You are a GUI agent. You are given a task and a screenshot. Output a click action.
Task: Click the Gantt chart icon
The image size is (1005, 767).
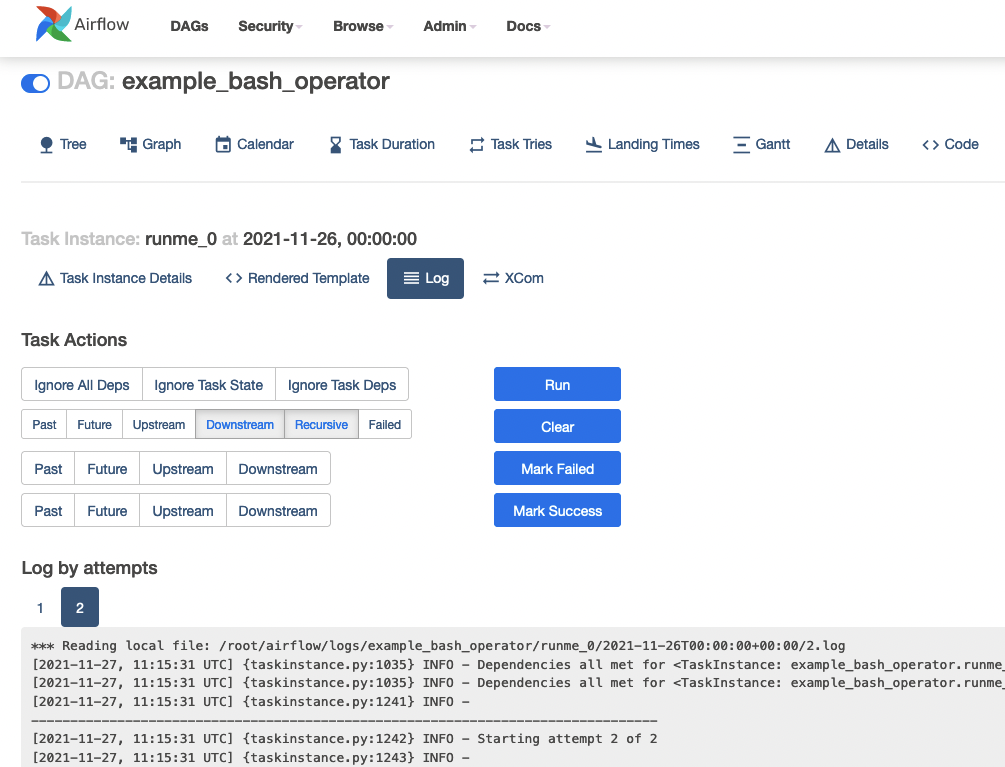741,145
